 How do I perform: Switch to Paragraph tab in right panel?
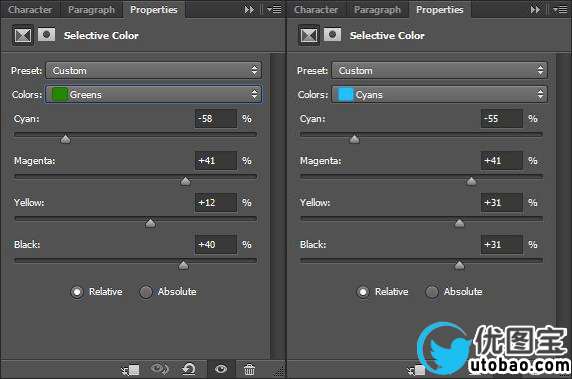click(377, 9)
